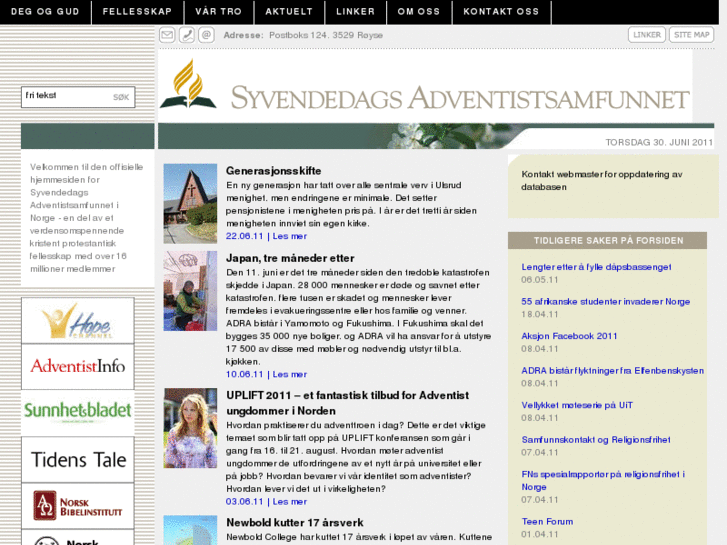The width and height of the screenshot is (727, 545).
Task: Open the Newbold article thumbnail
Action: [x=190, y=530]
